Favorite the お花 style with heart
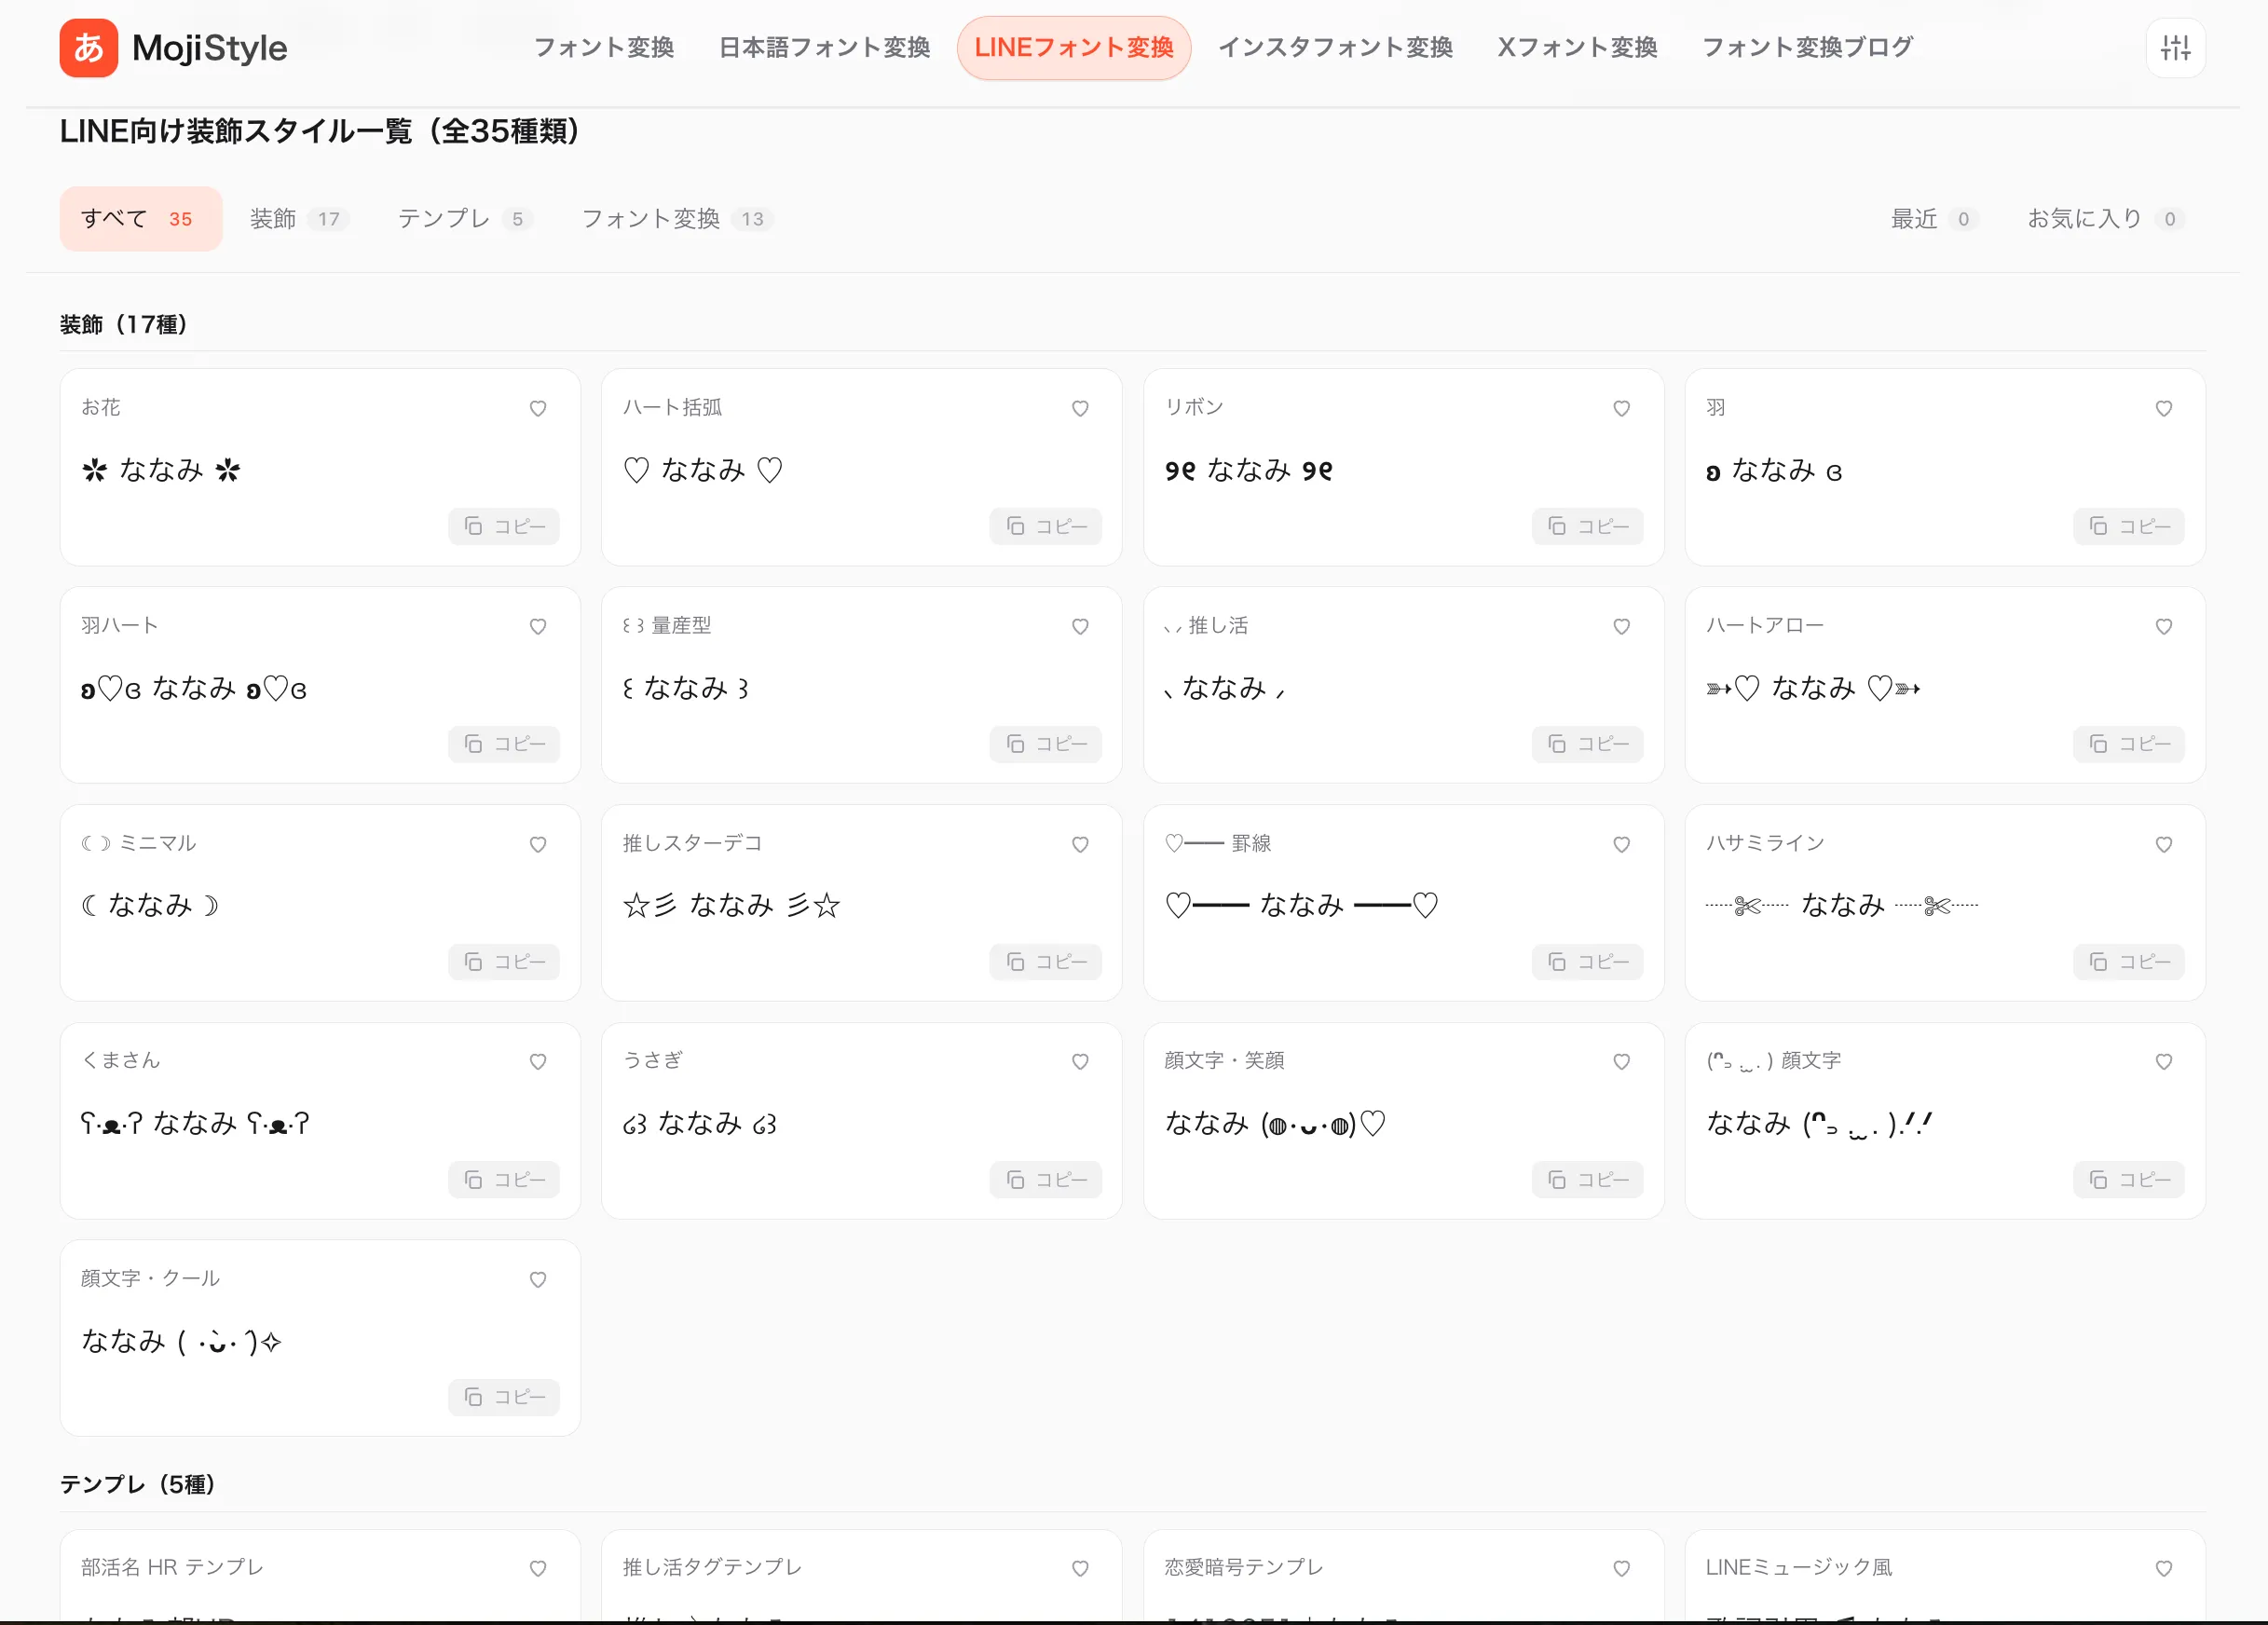Viewport: 2268px width, 1625px height. [538, 408]
